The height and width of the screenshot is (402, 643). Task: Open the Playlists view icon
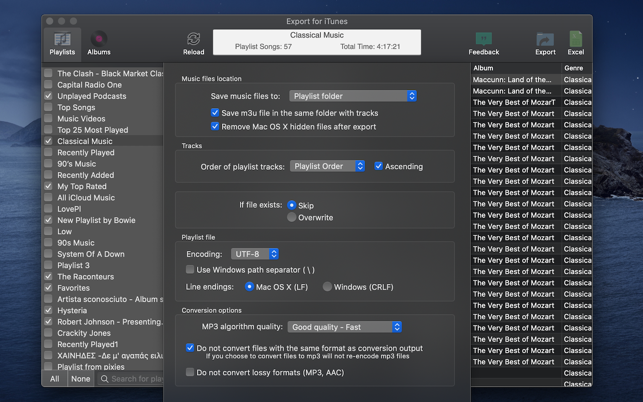(62, 39)
